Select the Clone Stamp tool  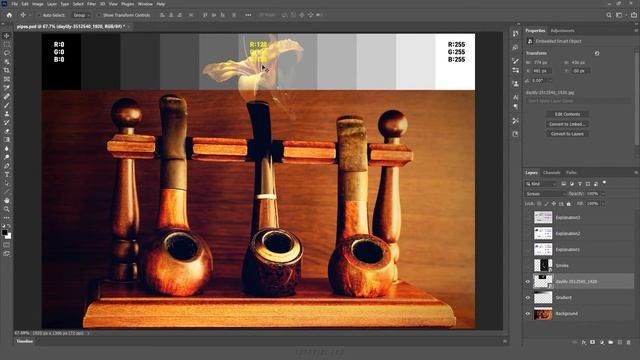click(7, 114)
